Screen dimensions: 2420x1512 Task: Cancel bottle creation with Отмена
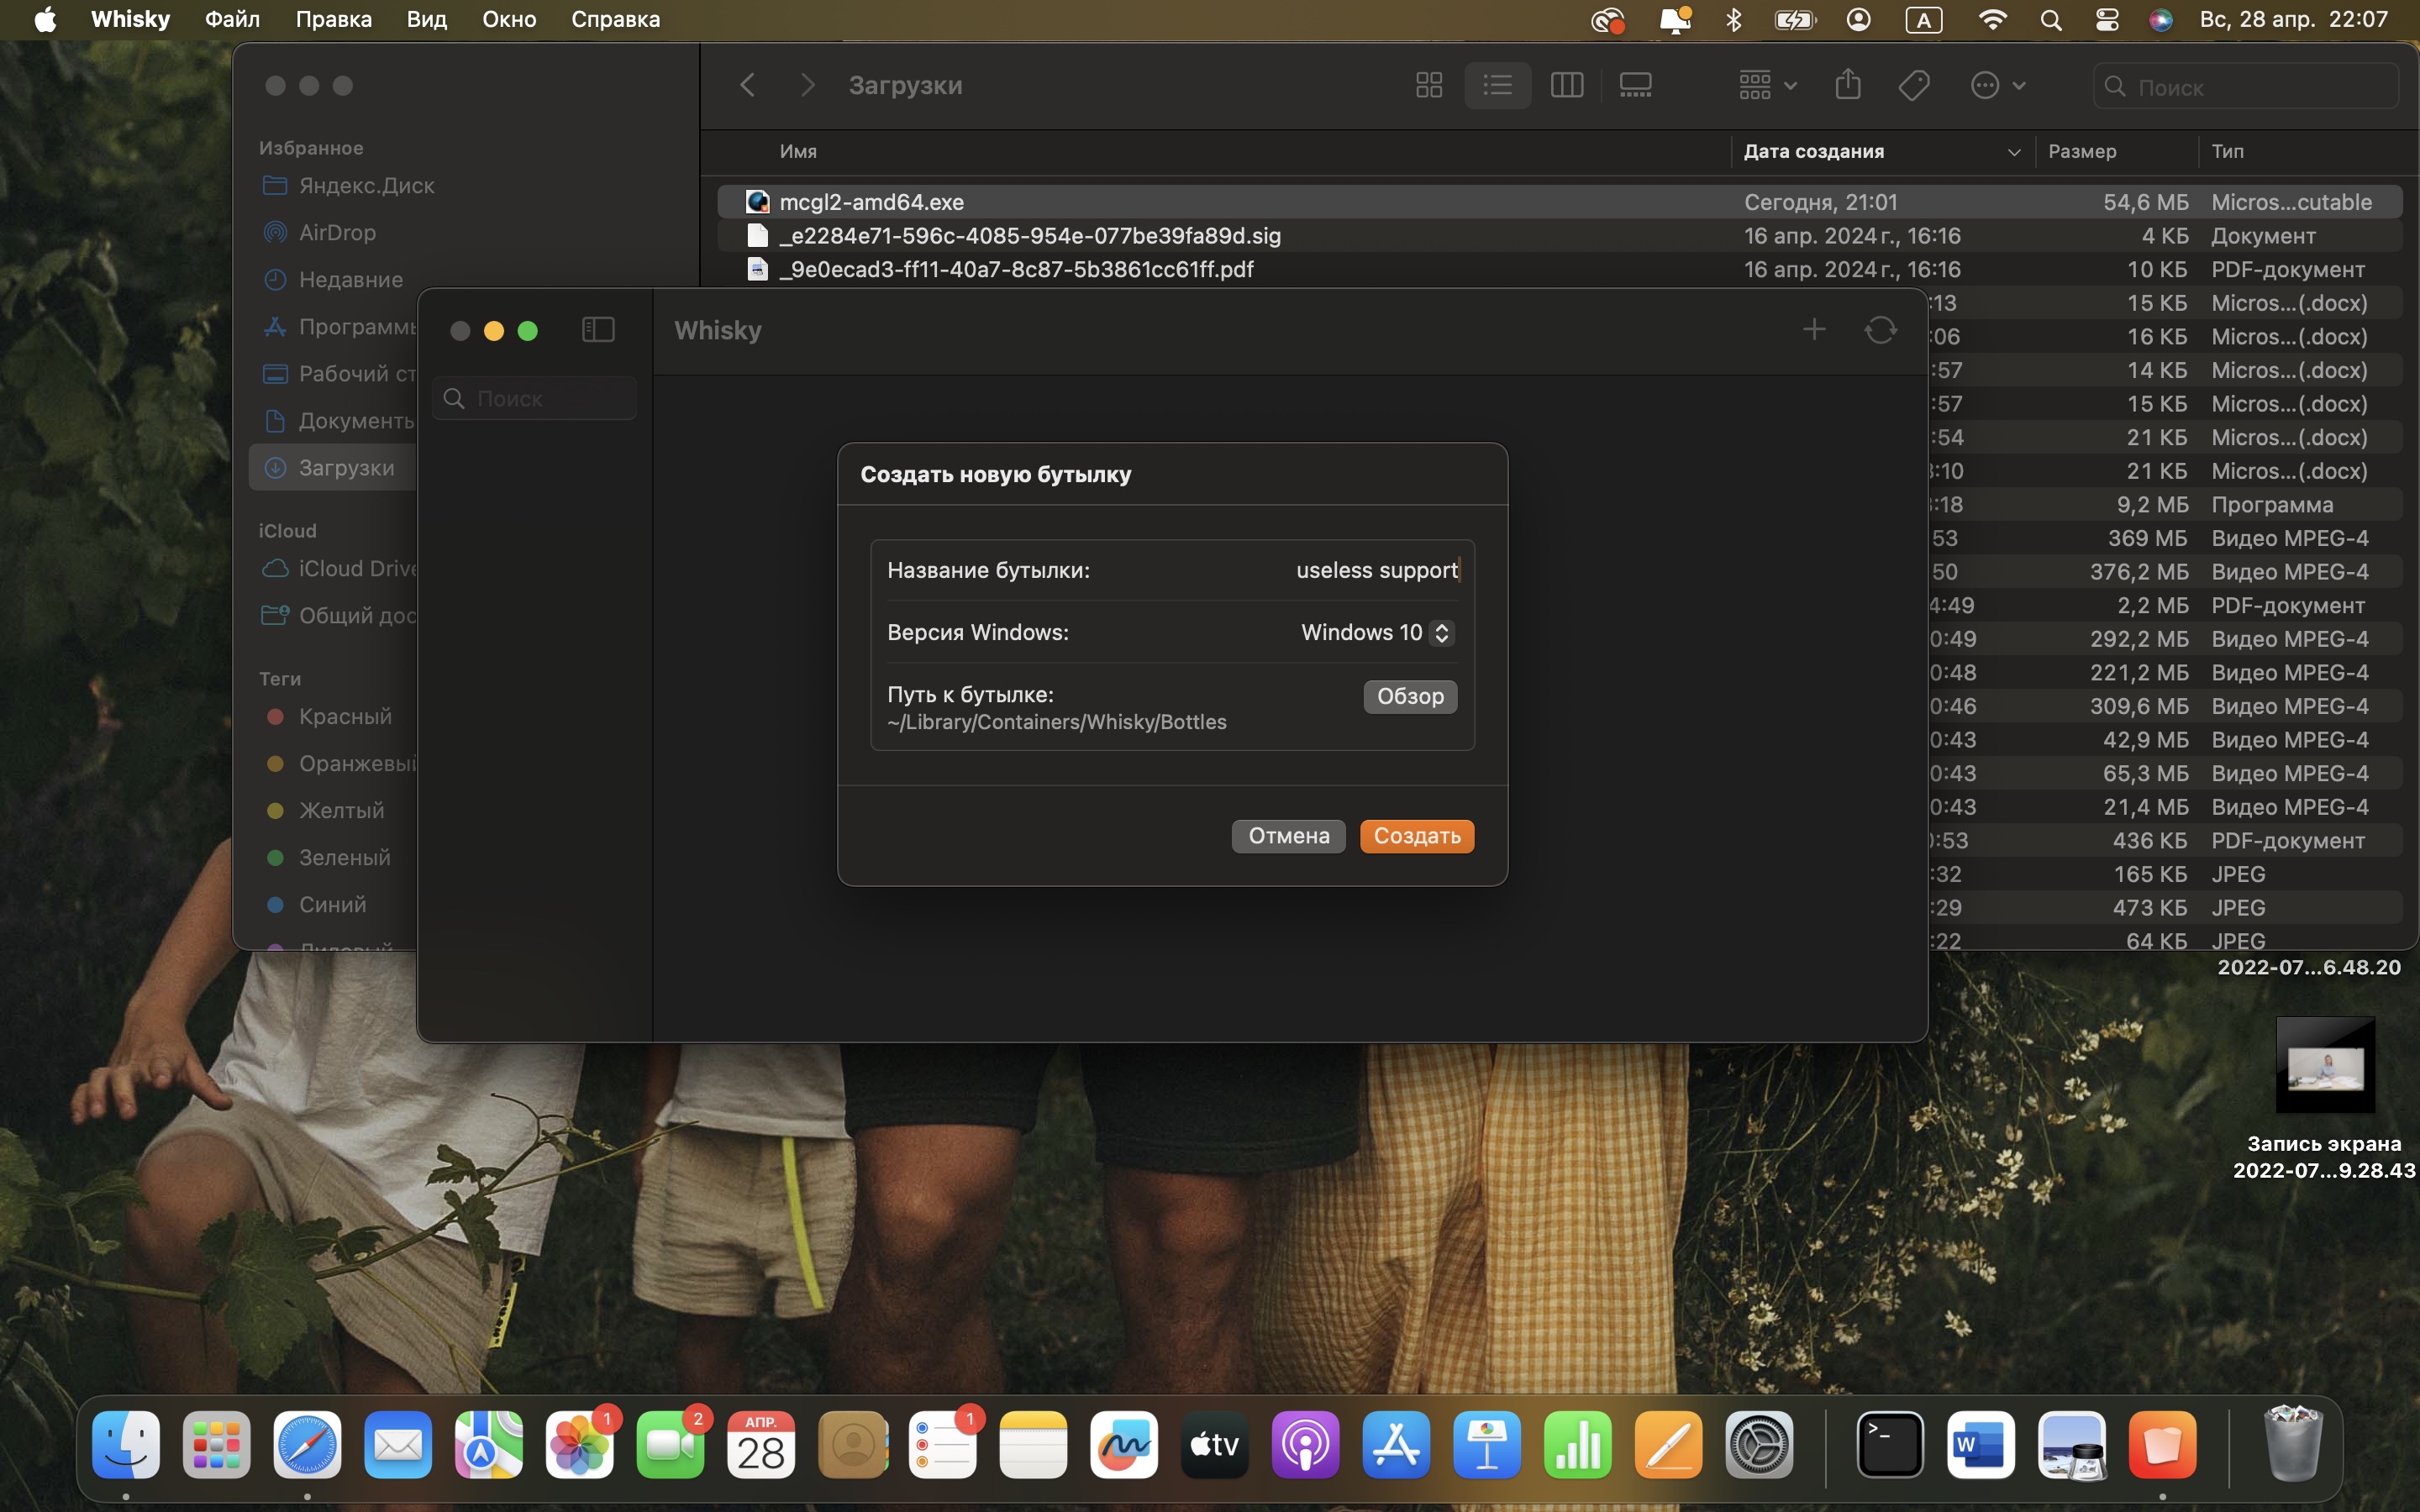click(x=1288, y=836)
